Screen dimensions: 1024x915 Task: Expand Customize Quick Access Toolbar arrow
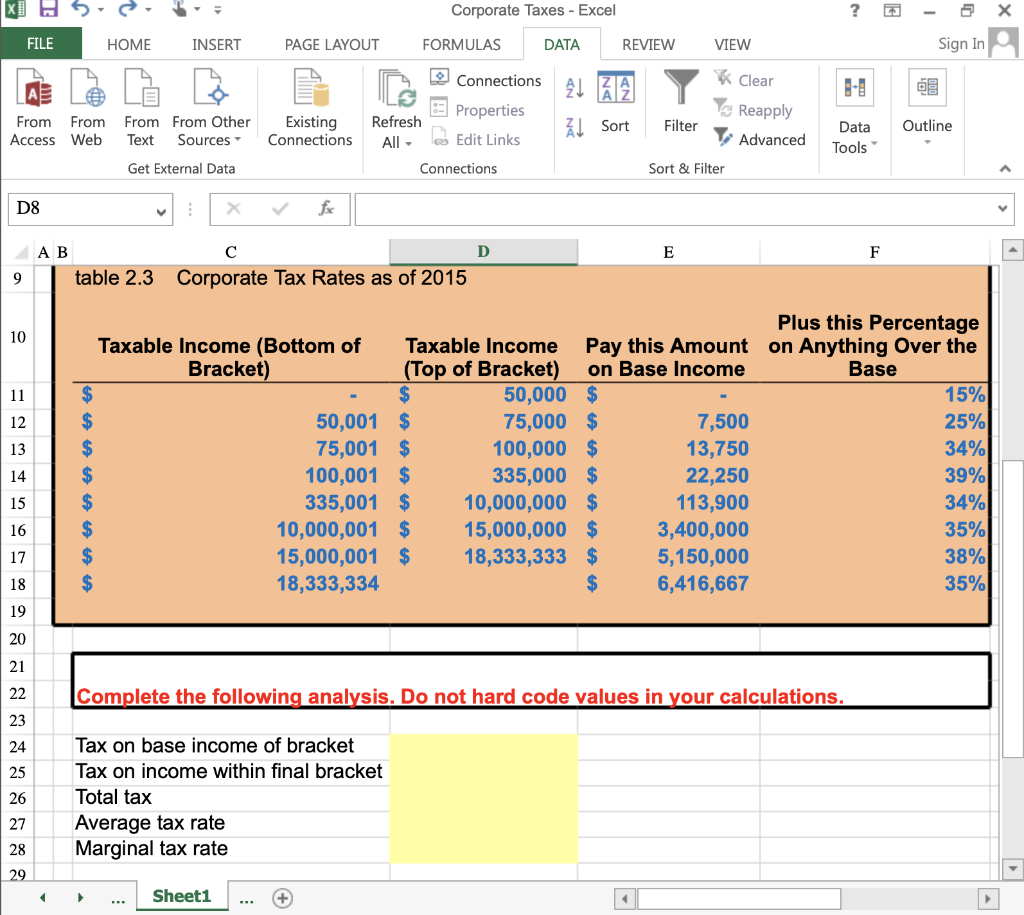click(x=217, y=10)
